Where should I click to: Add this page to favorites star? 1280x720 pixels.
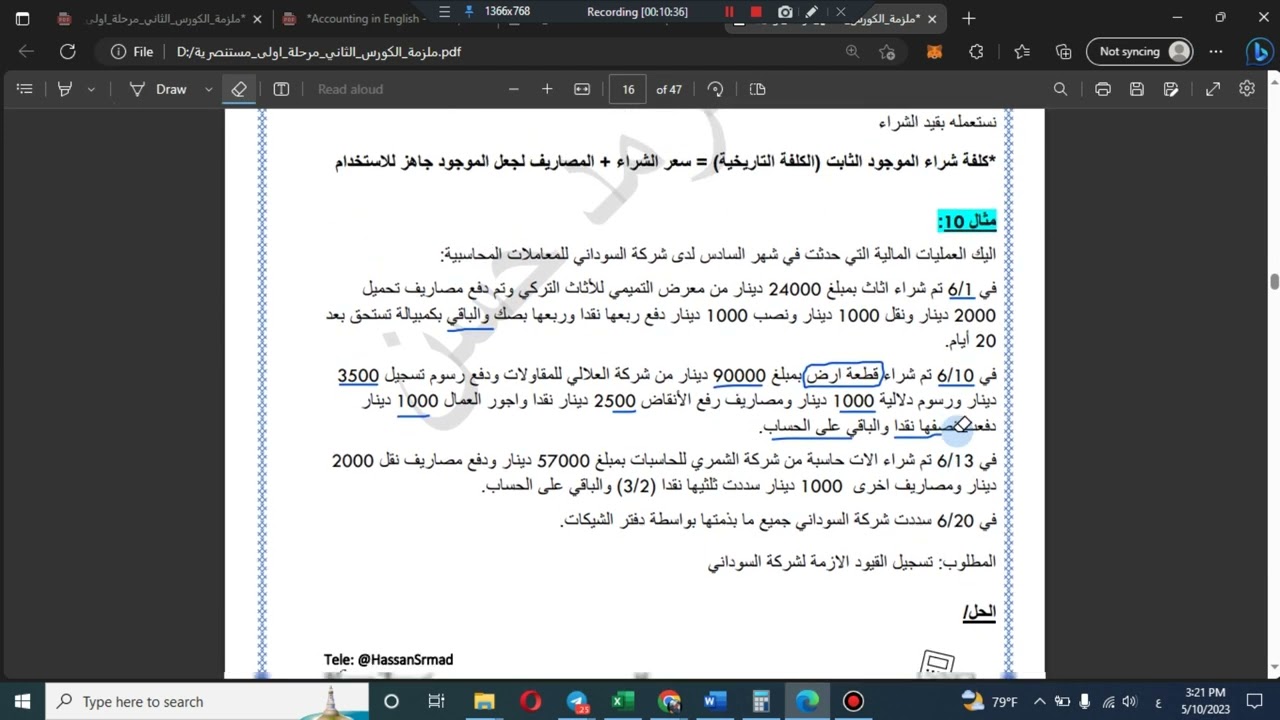click(x=887, y=52)
